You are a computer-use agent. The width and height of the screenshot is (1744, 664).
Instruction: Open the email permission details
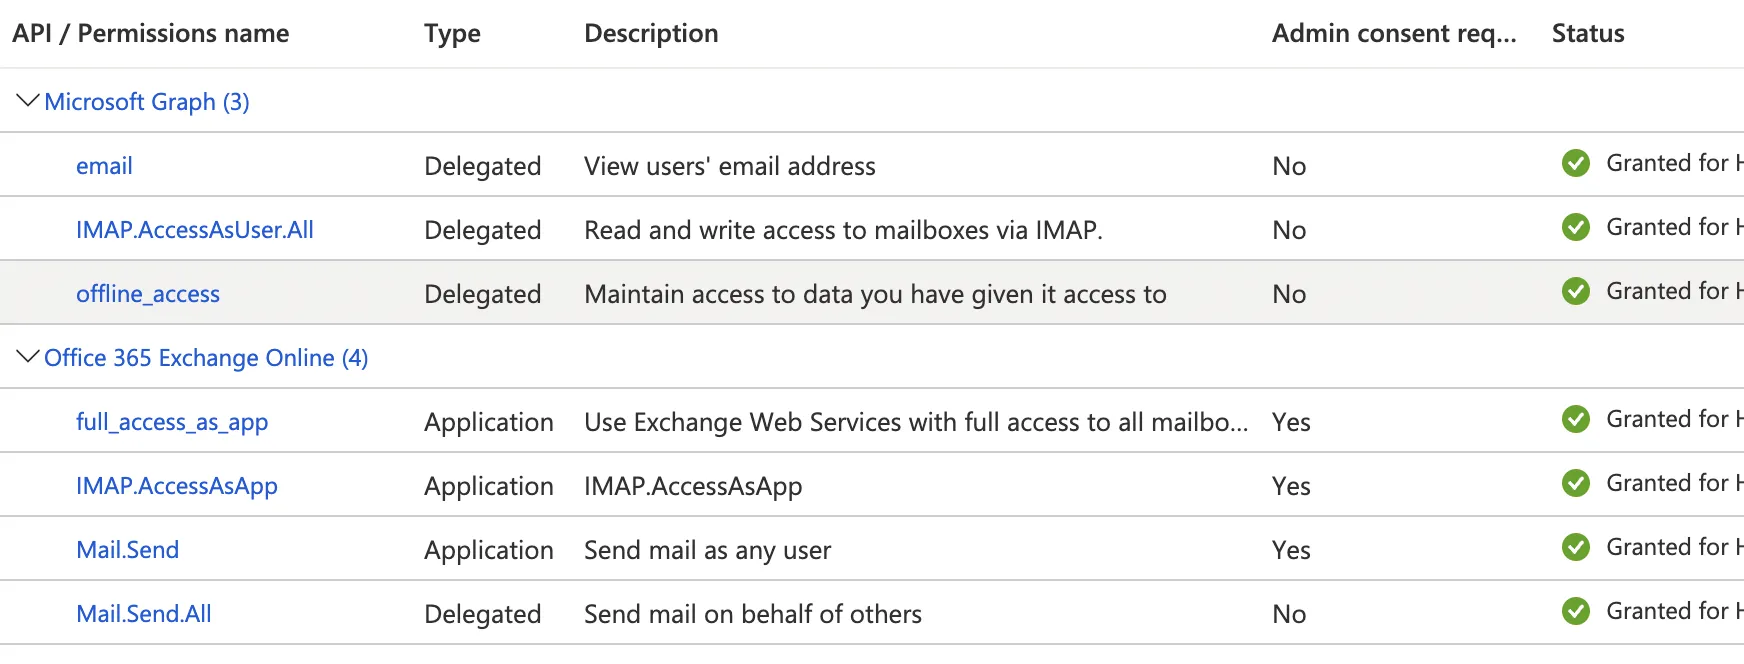coord(104,166)
